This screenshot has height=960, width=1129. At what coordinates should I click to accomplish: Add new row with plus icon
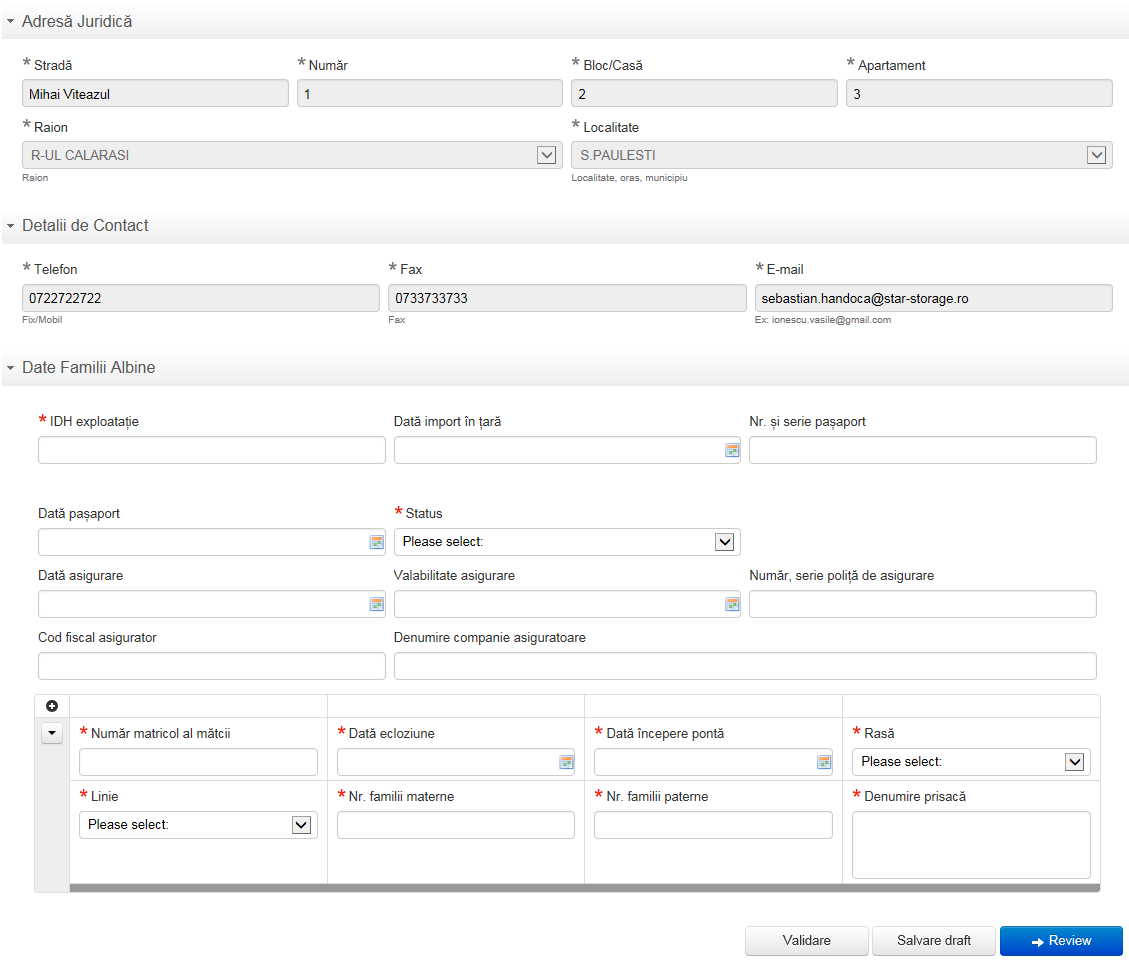pos(52,706)
